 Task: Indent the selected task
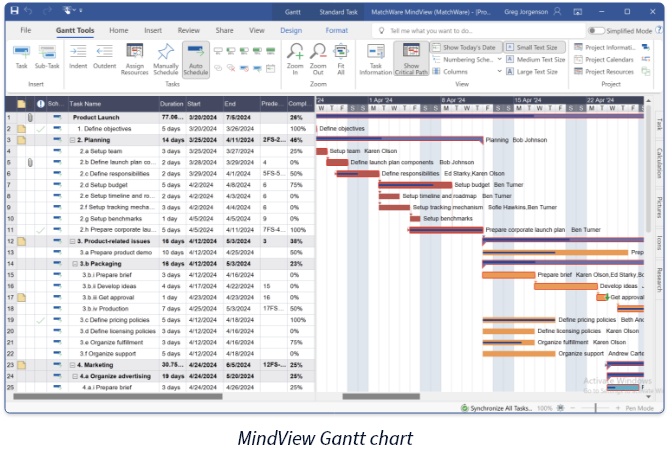point(78,57)
